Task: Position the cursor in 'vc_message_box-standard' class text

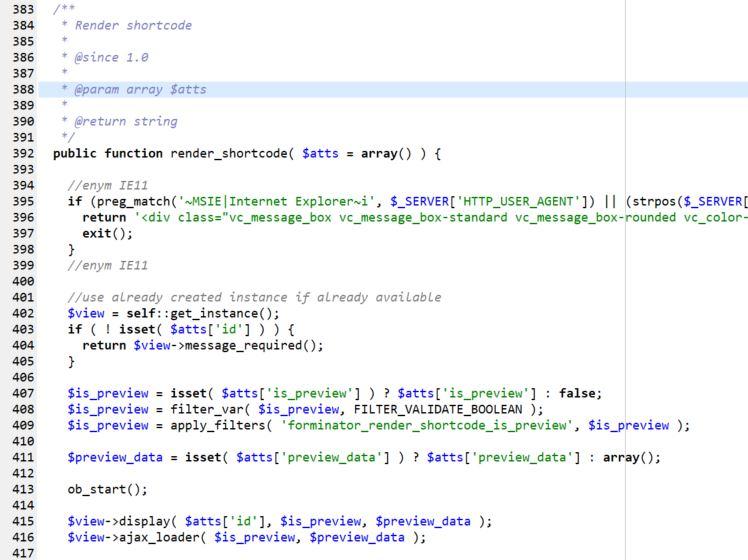Action: tap(423, 217)
